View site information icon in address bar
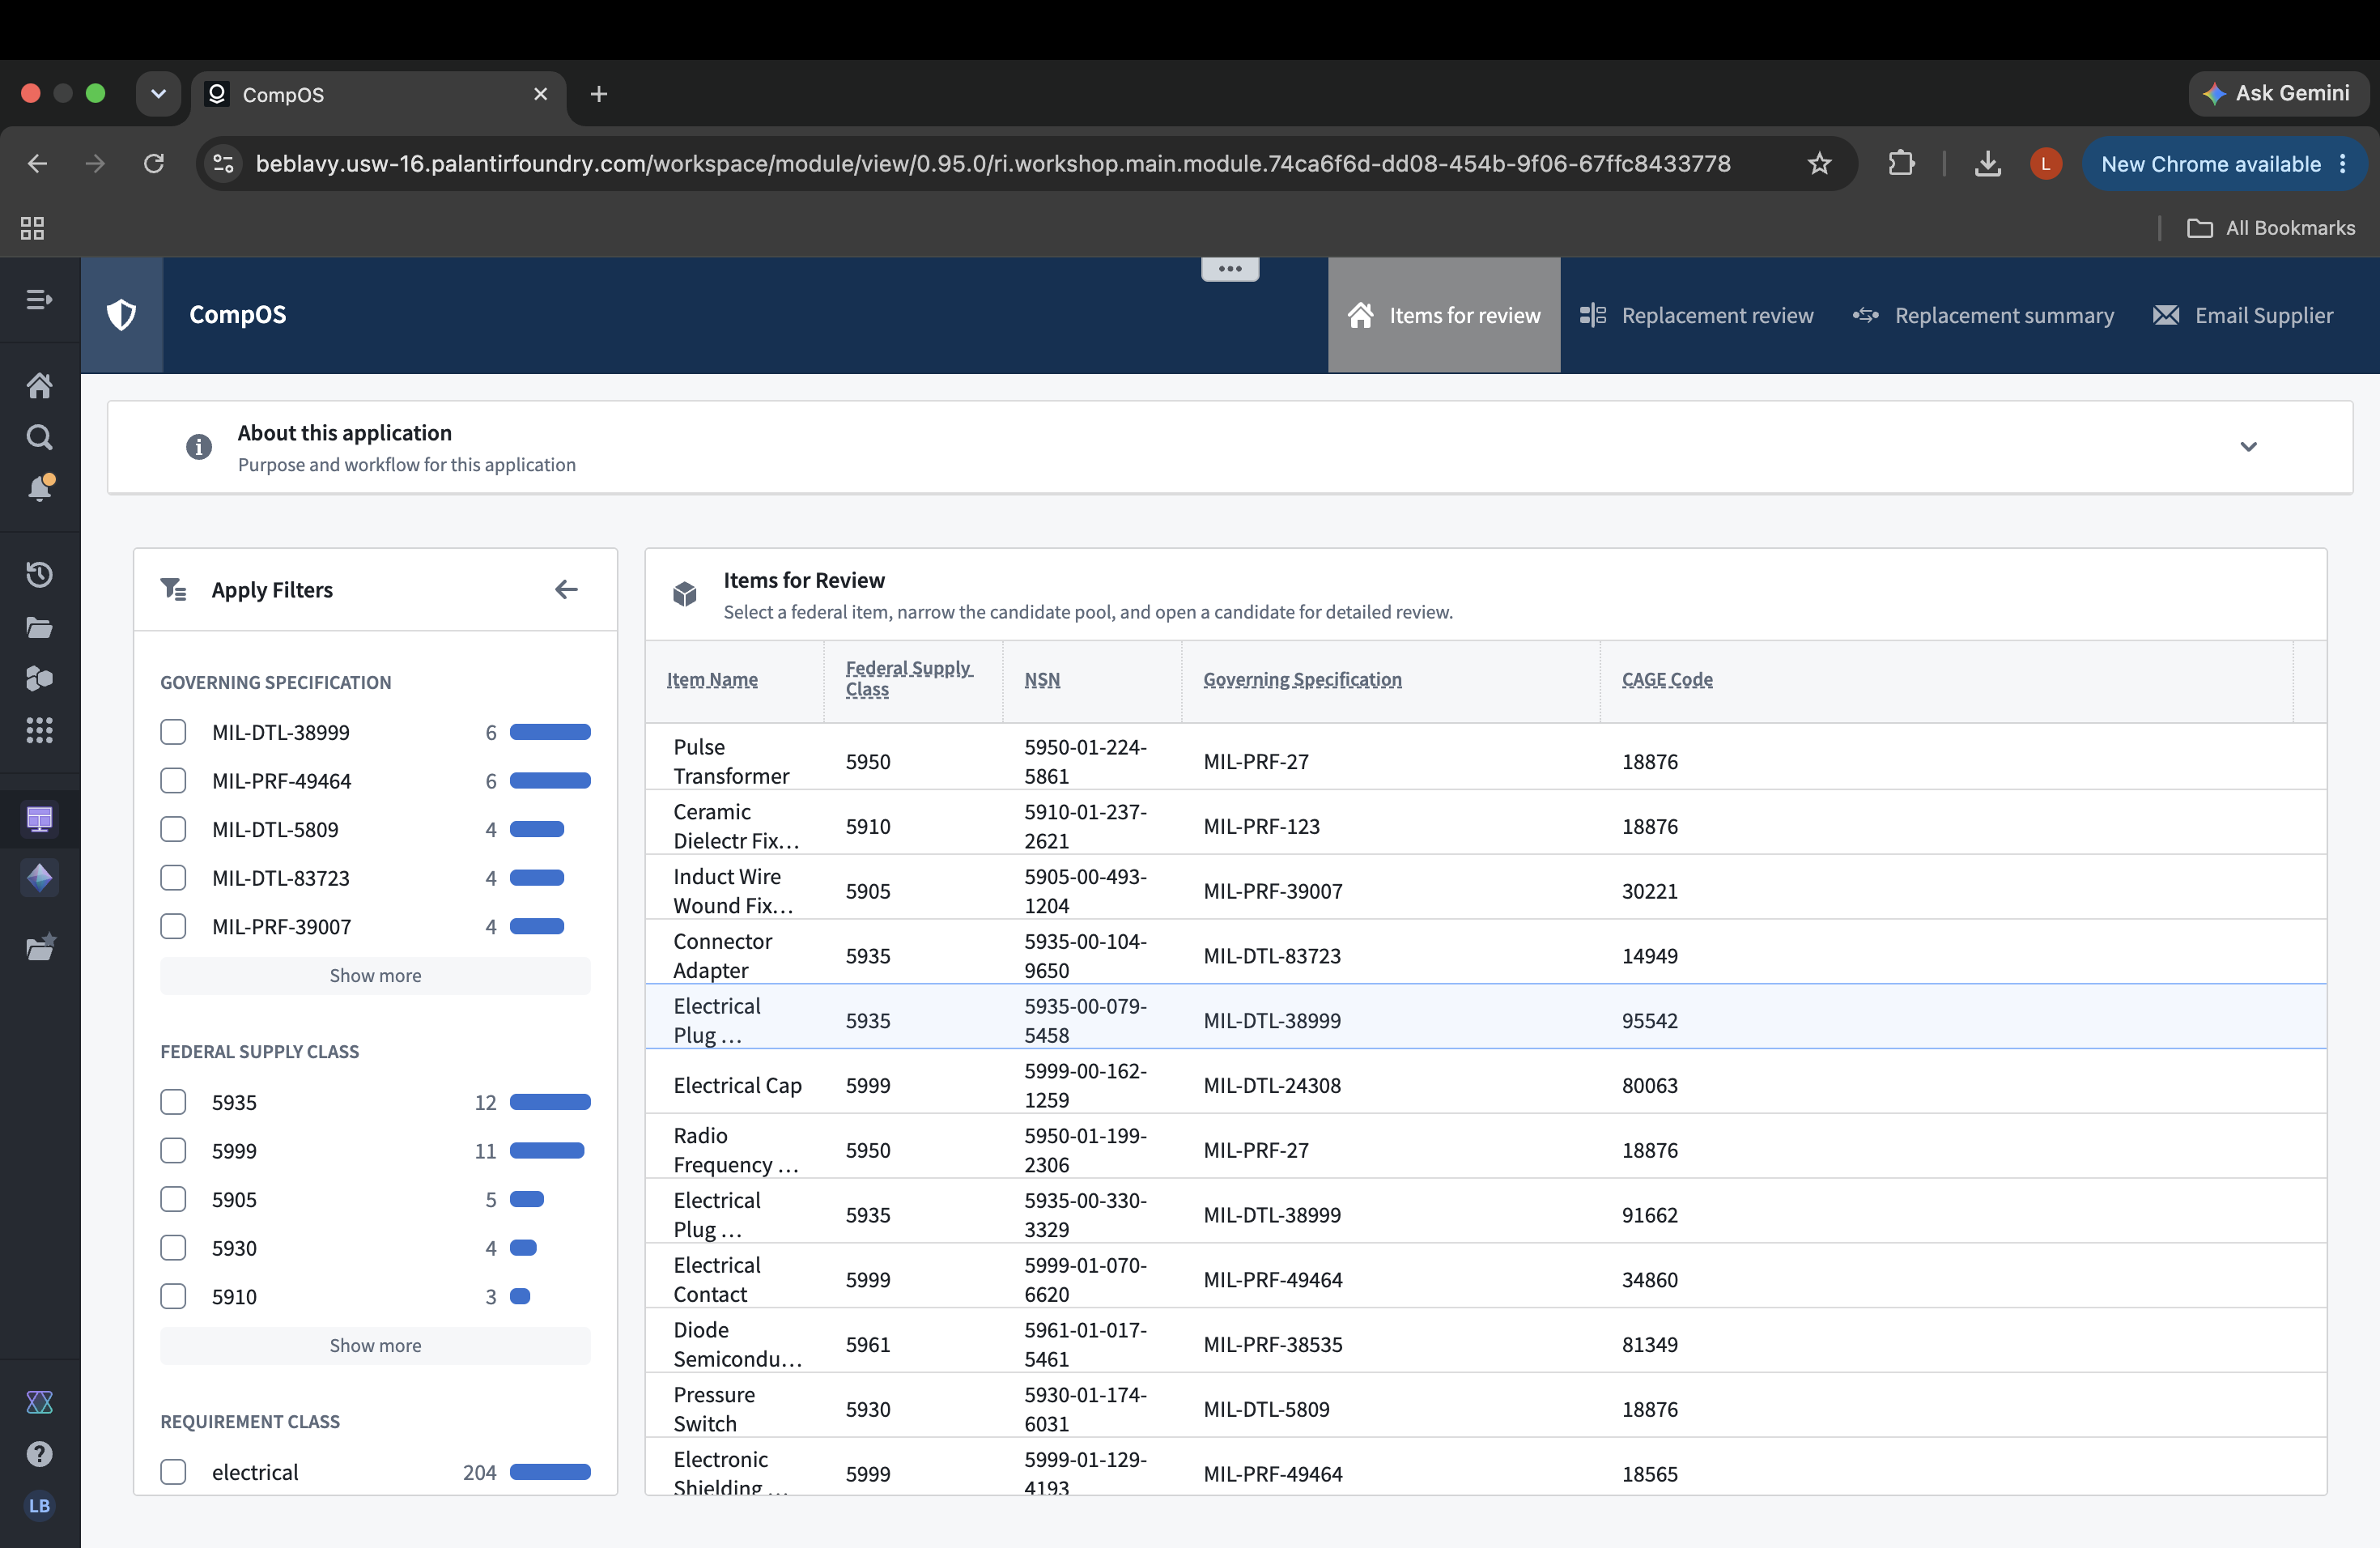This screenshot has height=1548, width=2380. pos(224,163)
